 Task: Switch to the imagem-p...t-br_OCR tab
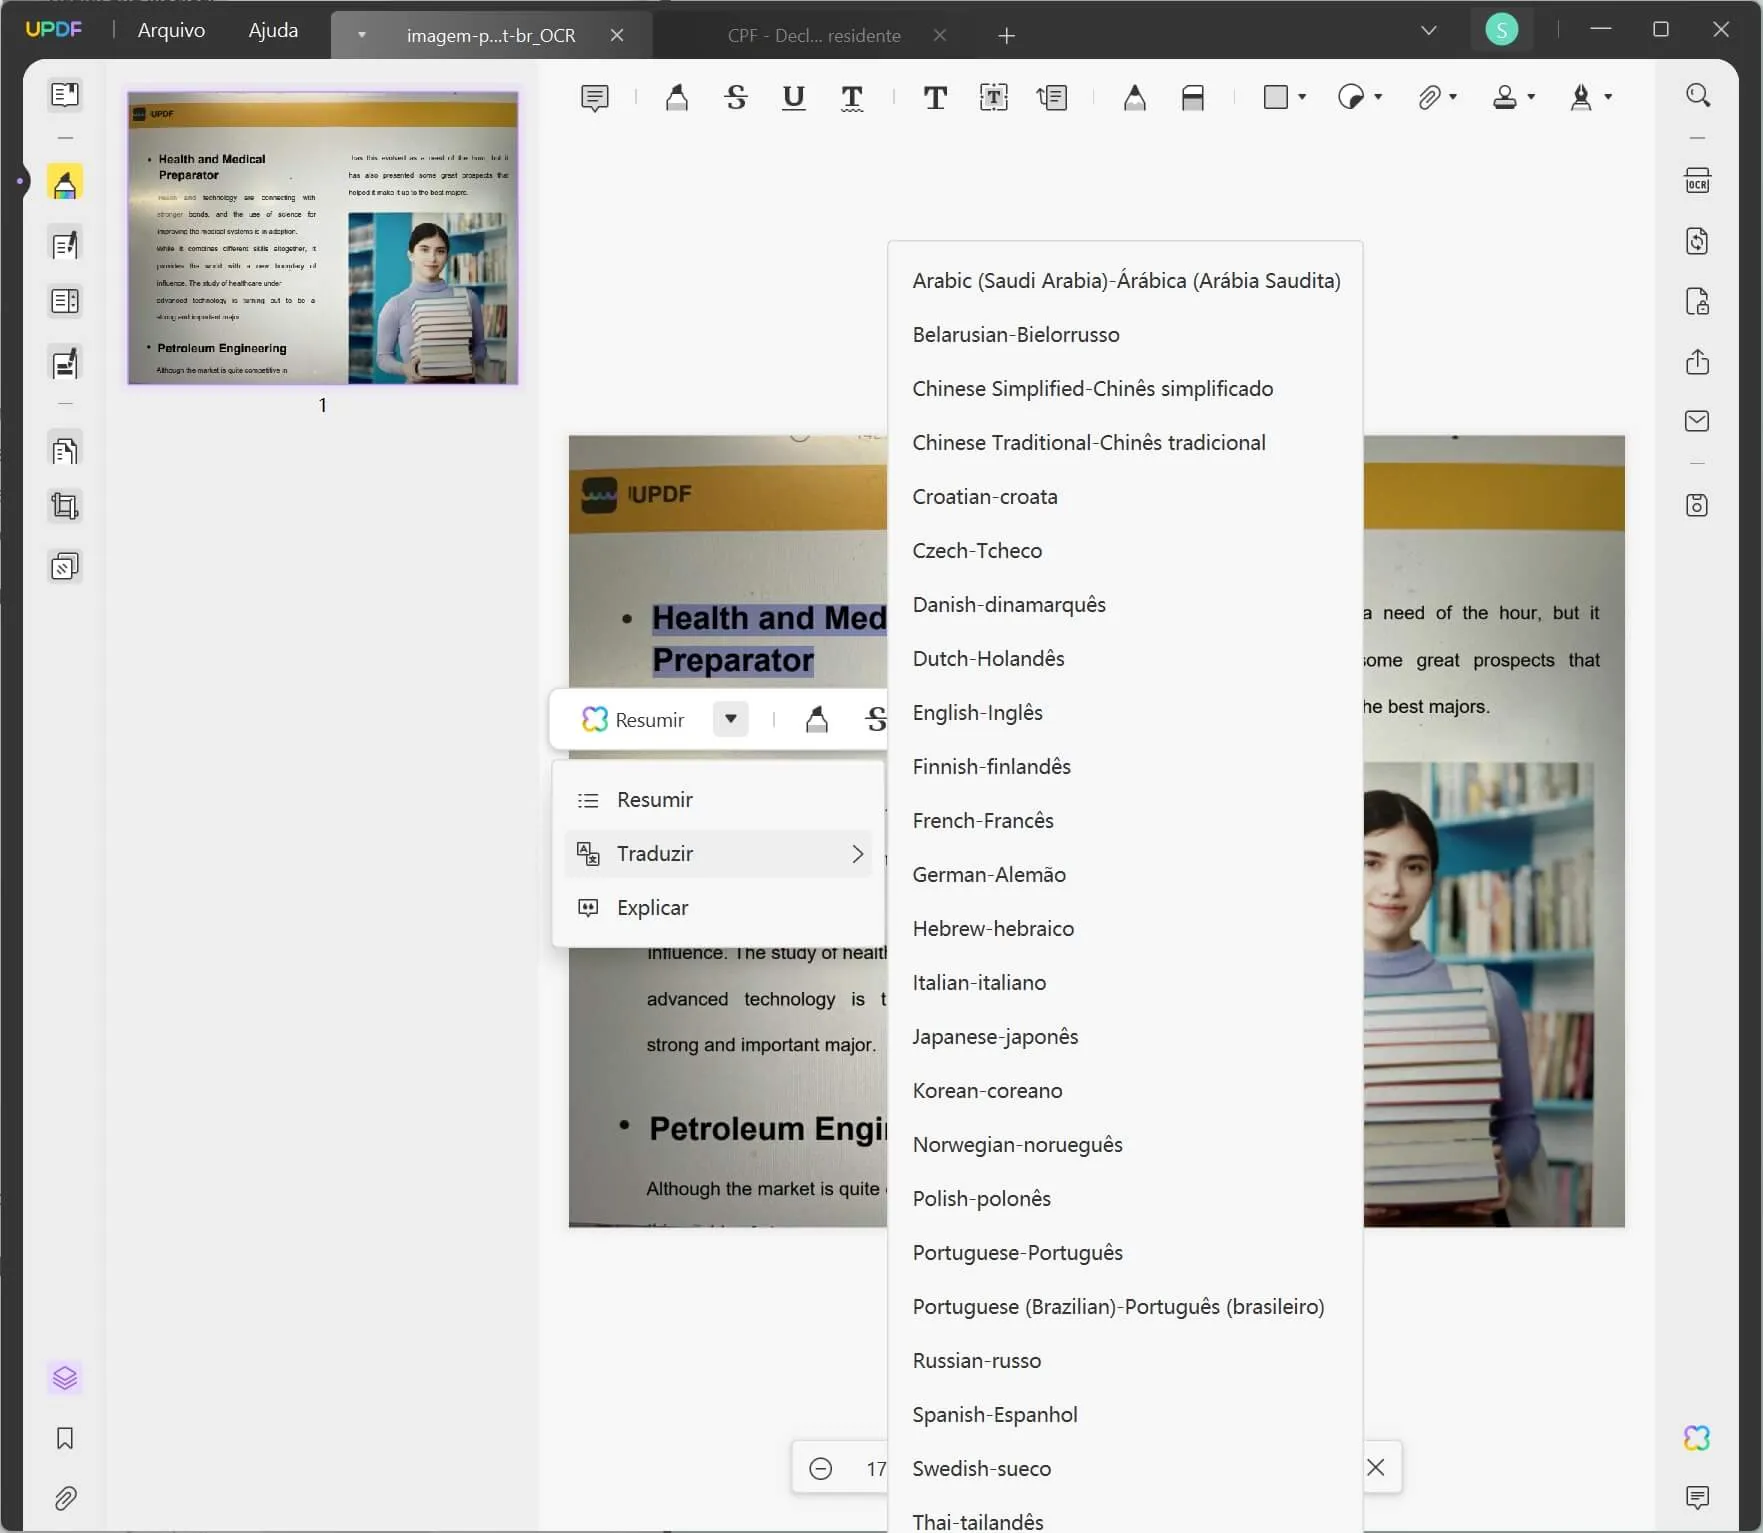click(x=491, y=35)
